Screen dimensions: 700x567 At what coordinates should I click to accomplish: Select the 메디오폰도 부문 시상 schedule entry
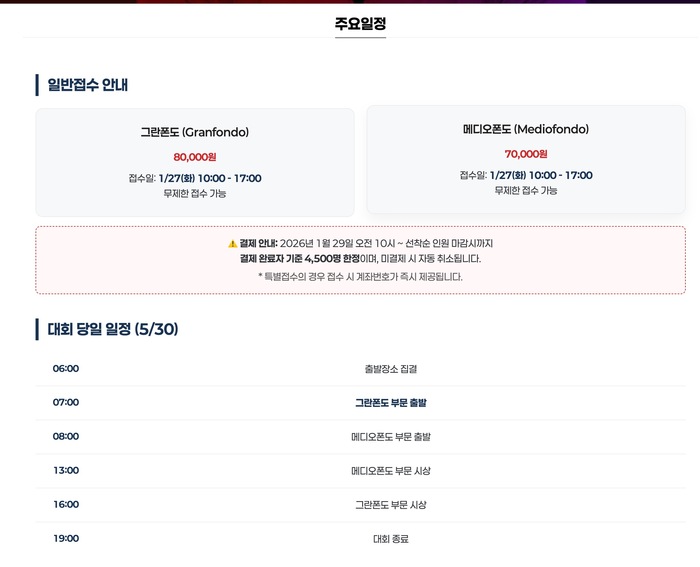pyautogui.click(x=391, y=471)
